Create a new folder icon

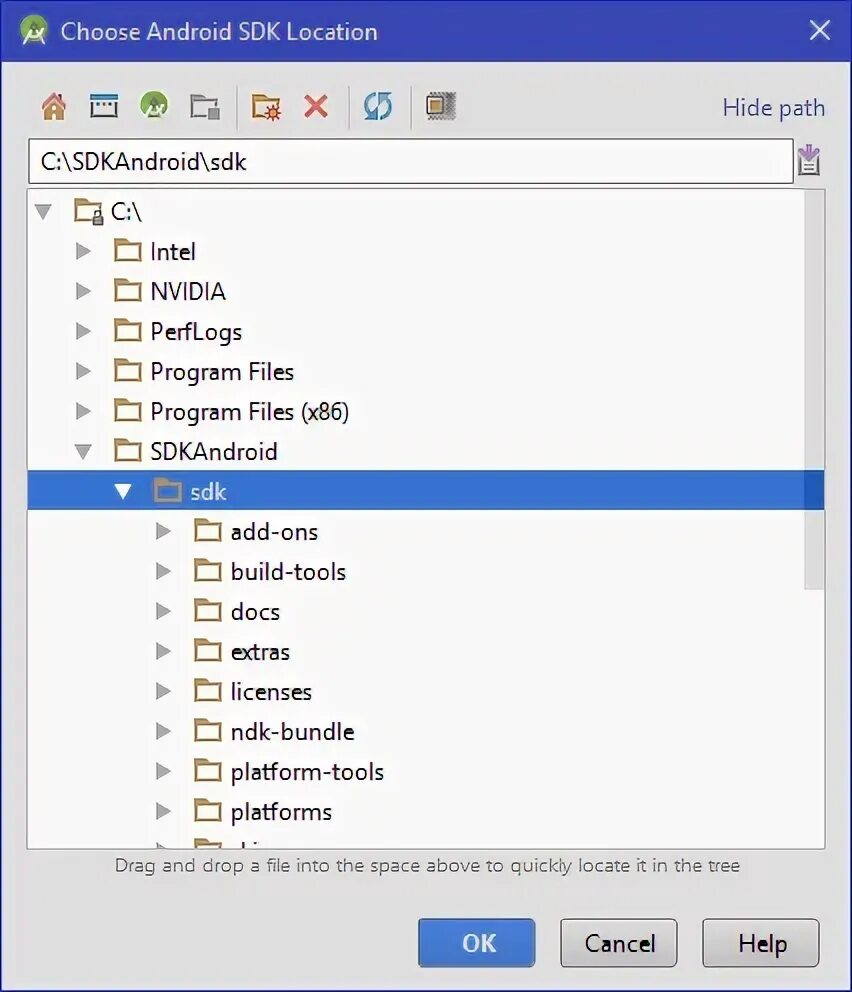coord(266,106)
